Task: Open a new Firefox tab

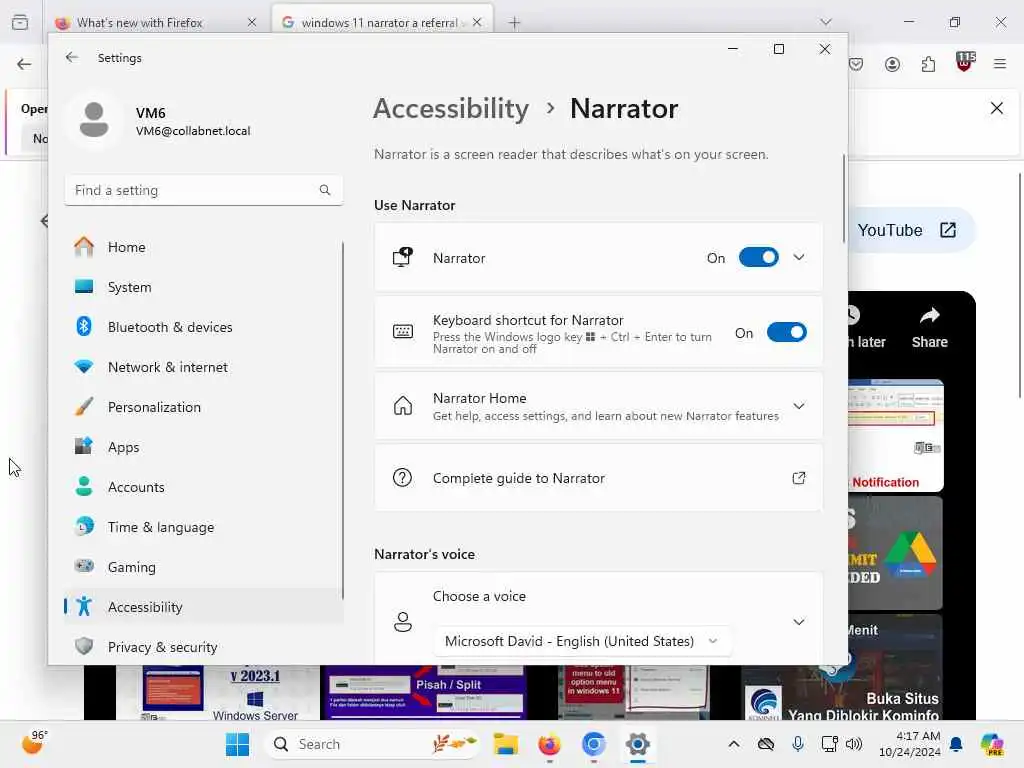Action: 514,23
